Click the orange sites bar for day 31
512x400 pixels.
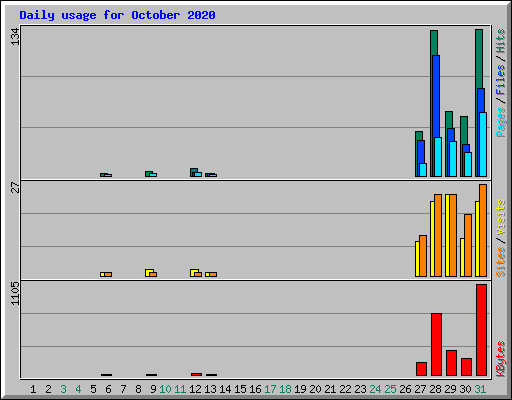pyautogui.click(x=483, y=230)
